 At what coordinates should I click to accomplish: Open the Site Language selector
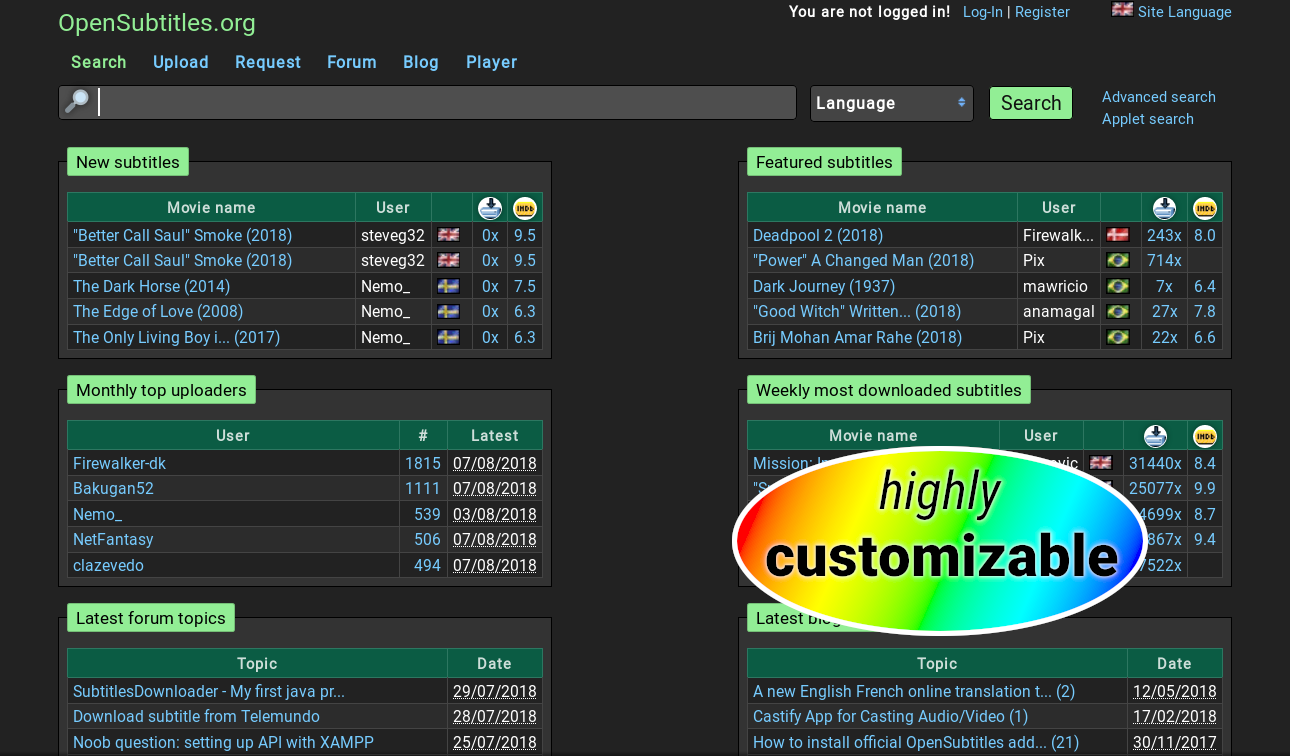pos(1184,12)
